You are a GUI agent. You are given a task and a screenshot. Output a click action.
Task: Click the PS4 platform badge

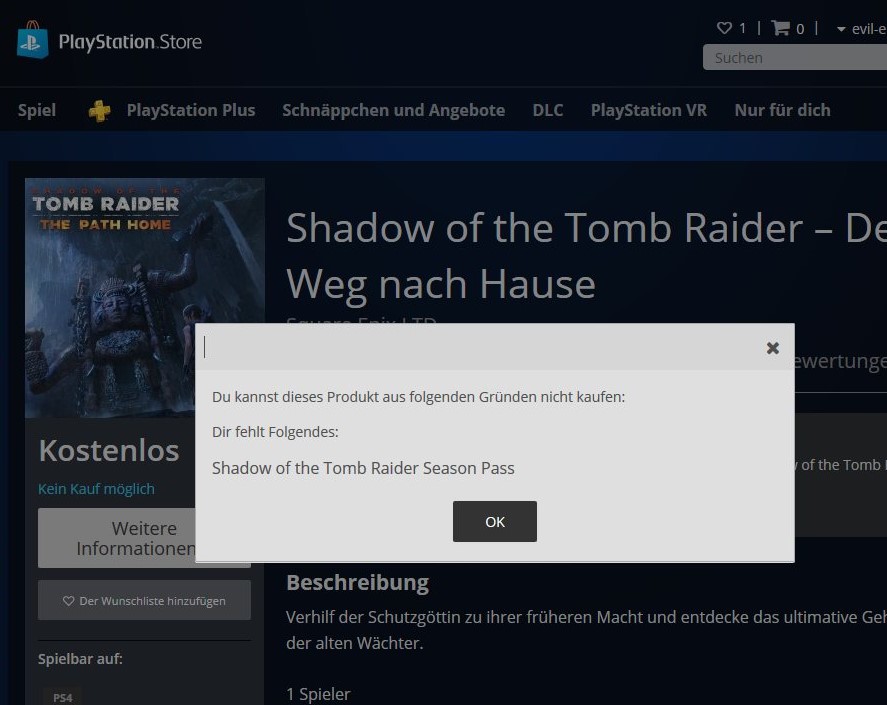pyautogui.click(x=63, y=696)
